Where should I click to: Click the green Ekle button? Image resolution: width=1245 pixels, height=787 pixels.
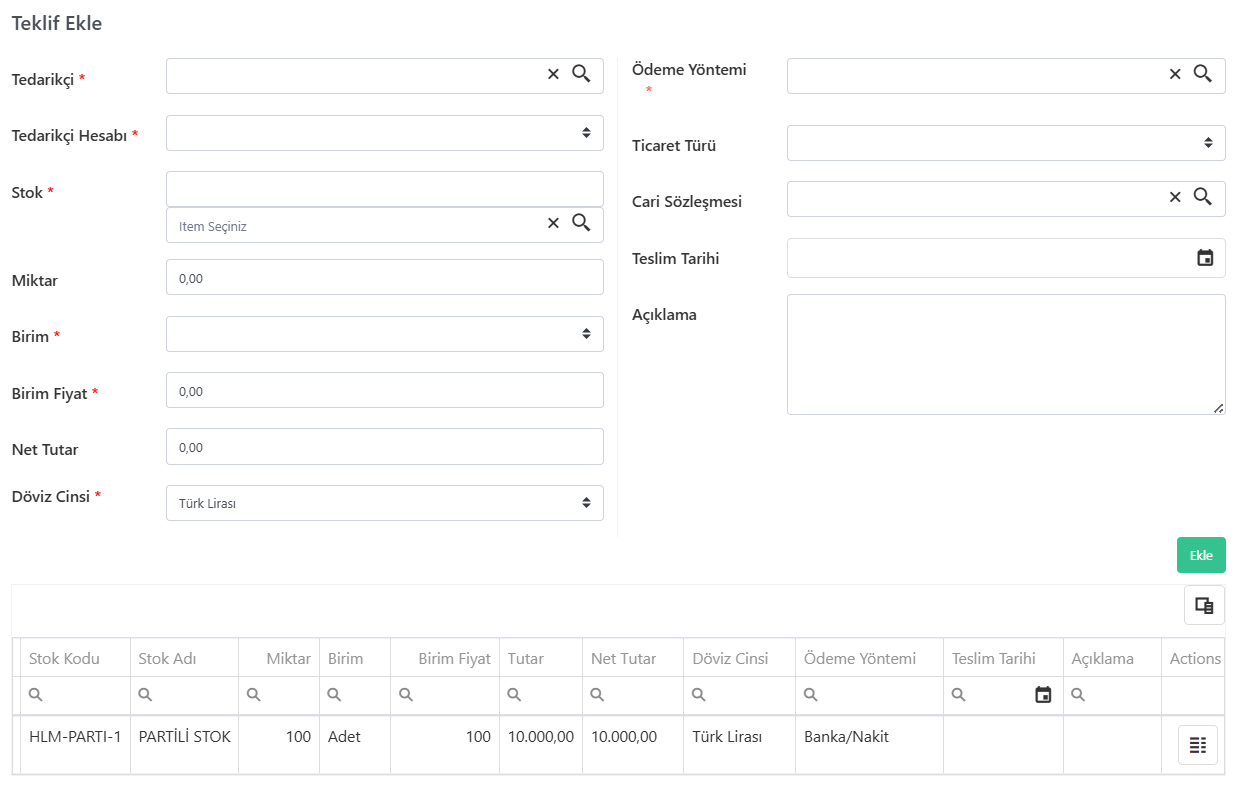coord(1201,555)
